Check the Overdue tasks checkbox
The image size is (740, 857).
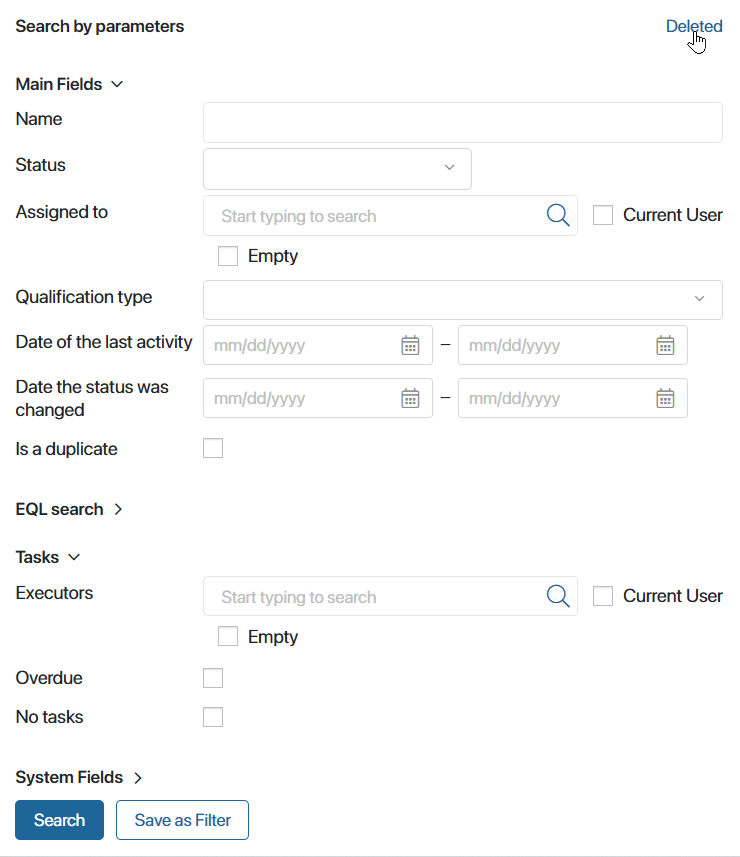[213, 678]
